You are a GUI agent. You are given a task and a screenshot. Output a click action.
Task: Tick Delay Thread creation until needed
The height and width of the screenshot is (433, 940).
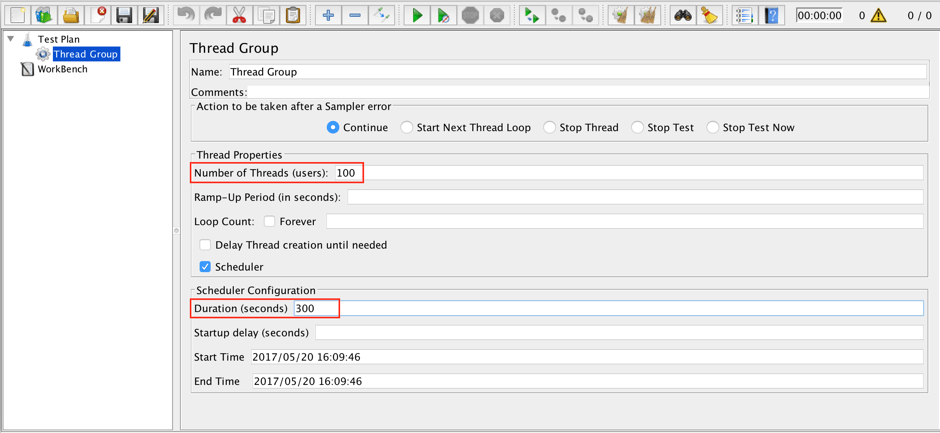click(x=205, y=245)
